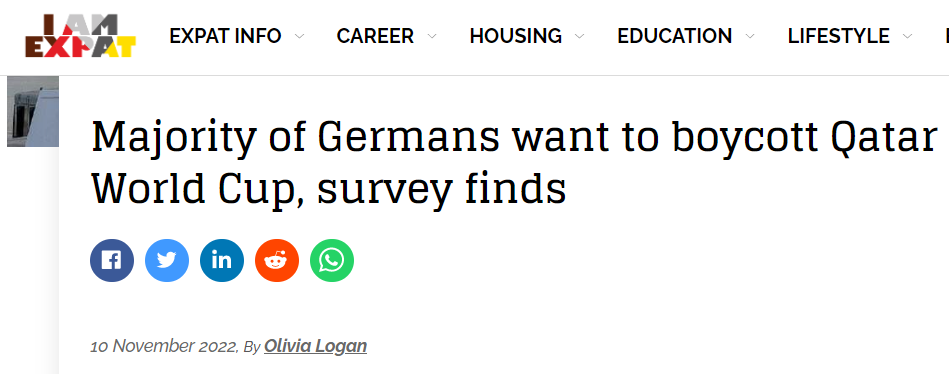
Task: Expand the Lifestyle menu chevron
Action: [907, 36]
